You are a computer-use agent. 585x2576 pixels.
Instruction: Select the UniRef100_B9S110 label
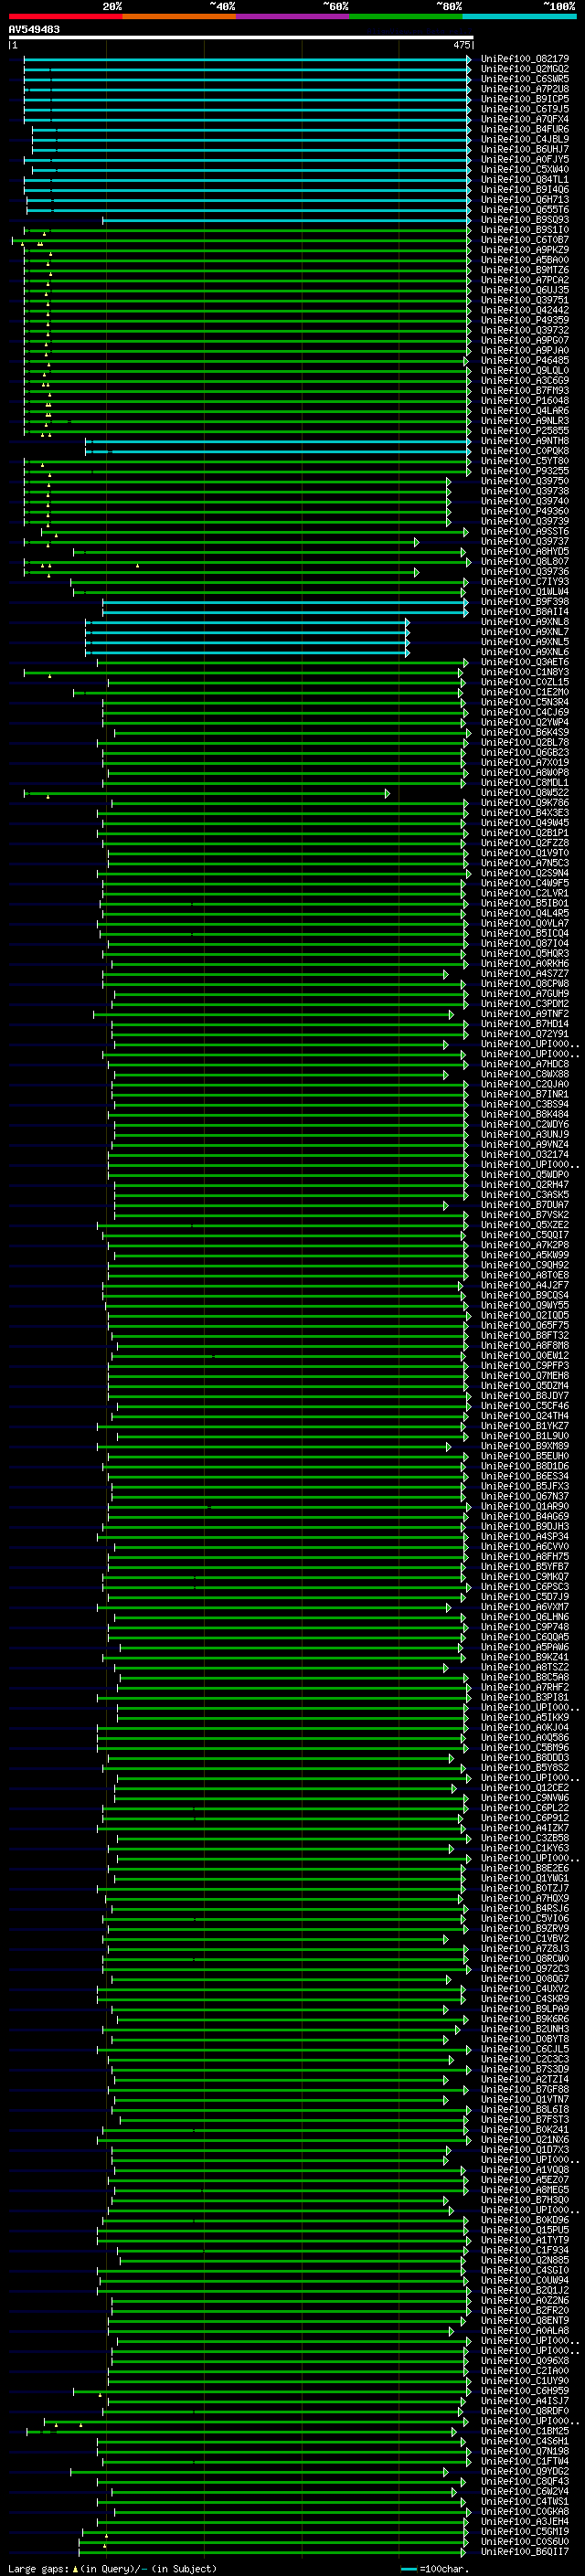coord(525,229)
